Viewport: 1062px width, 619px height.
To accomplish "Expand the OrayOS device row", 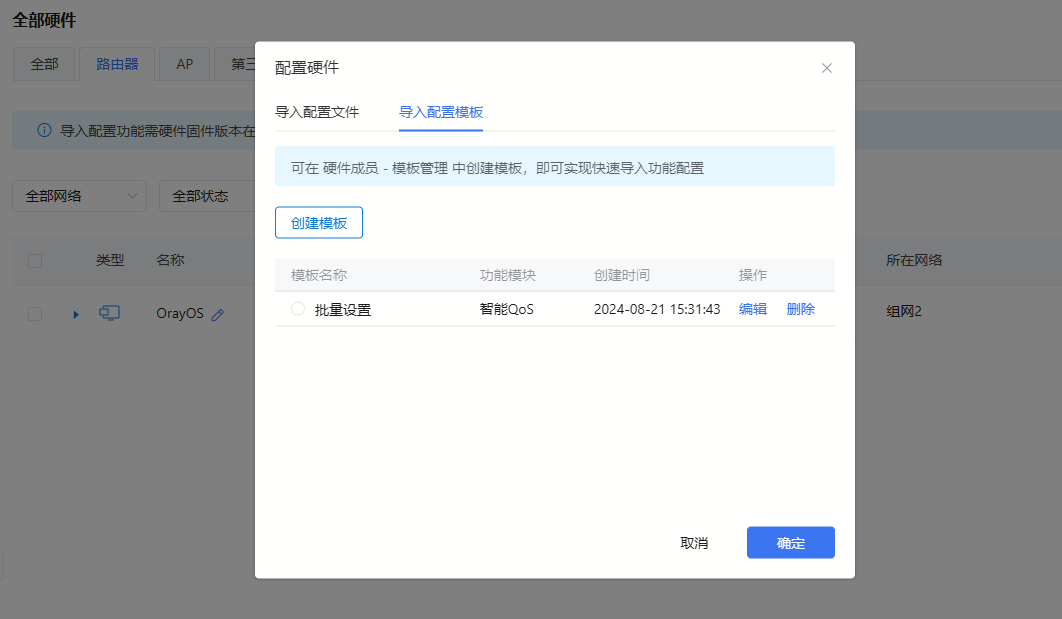I will (75, 312).
